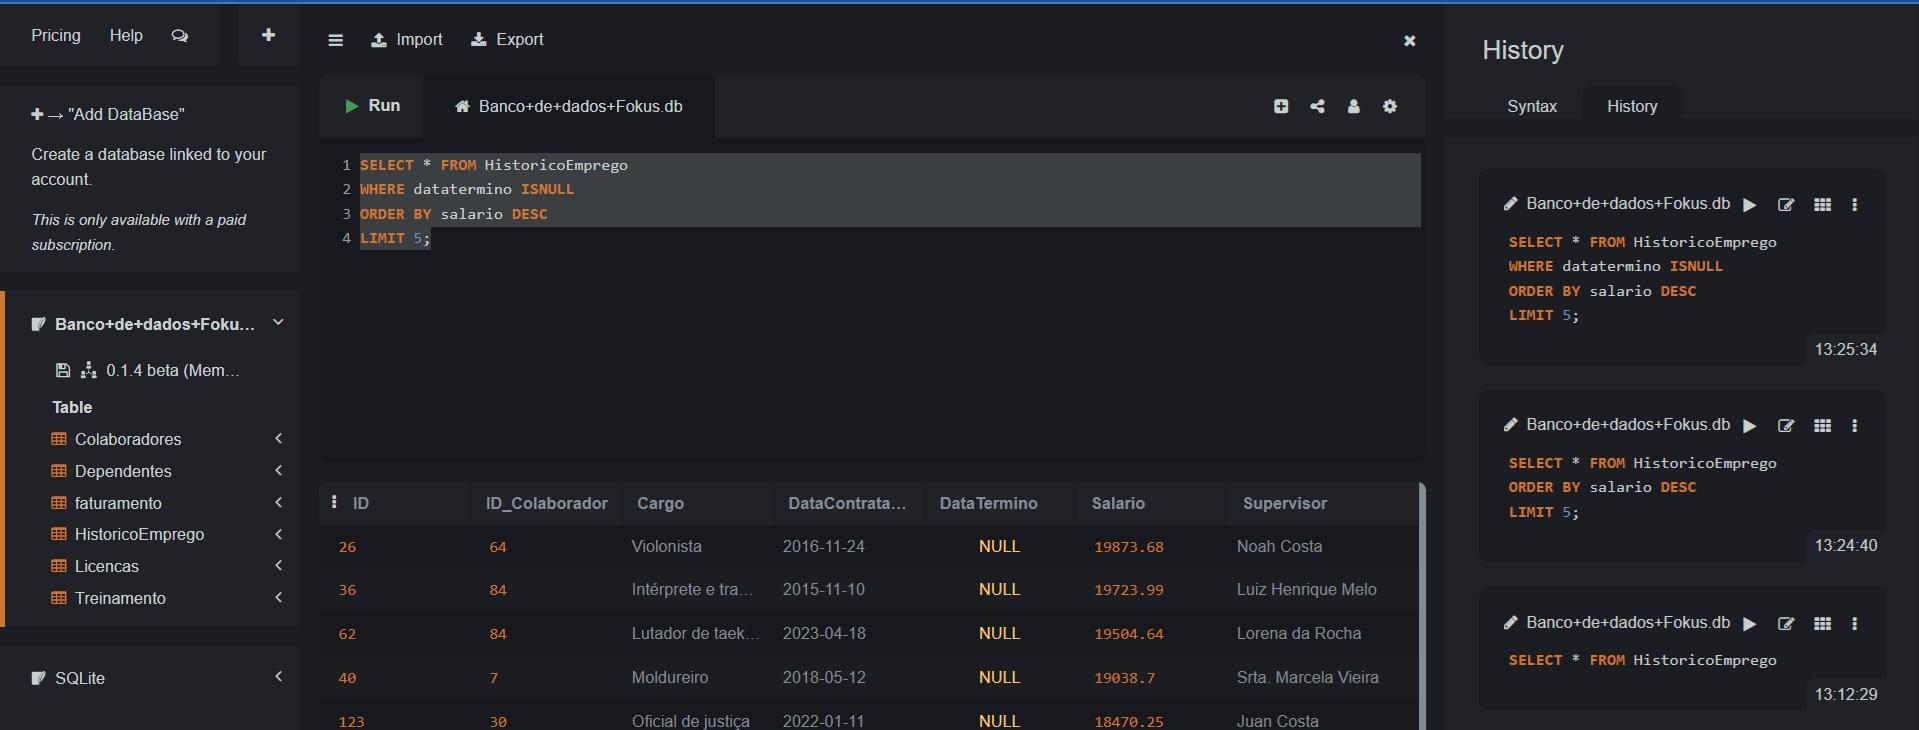This screenshot has width=1919, height=730.
Task: Open the HistoricoEmprego table in sidebar
Action: 139,534
